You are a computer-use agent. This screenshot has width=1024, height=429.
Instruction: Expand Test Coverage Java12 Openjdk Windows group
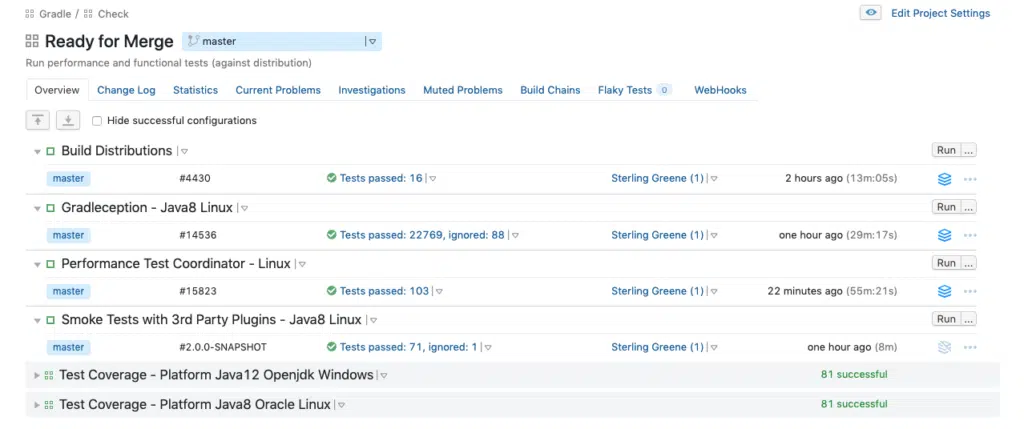pos(37,376)
